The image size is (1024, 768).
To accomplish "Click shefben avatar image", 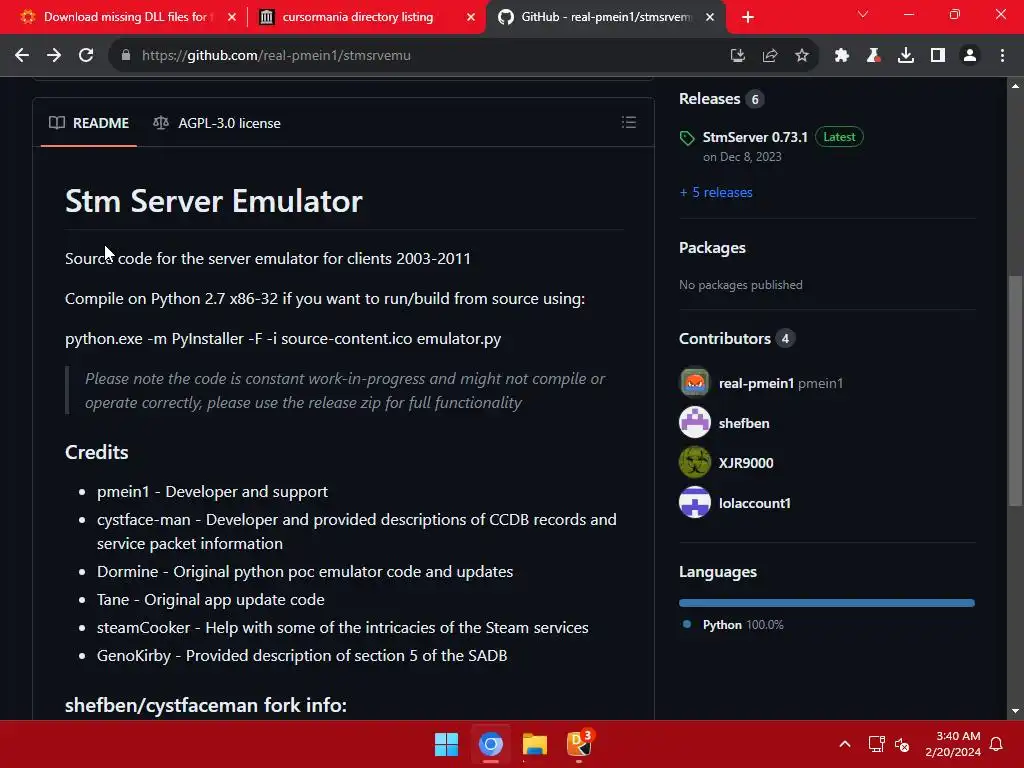I will pyautogui.click(x=695, y=423).
